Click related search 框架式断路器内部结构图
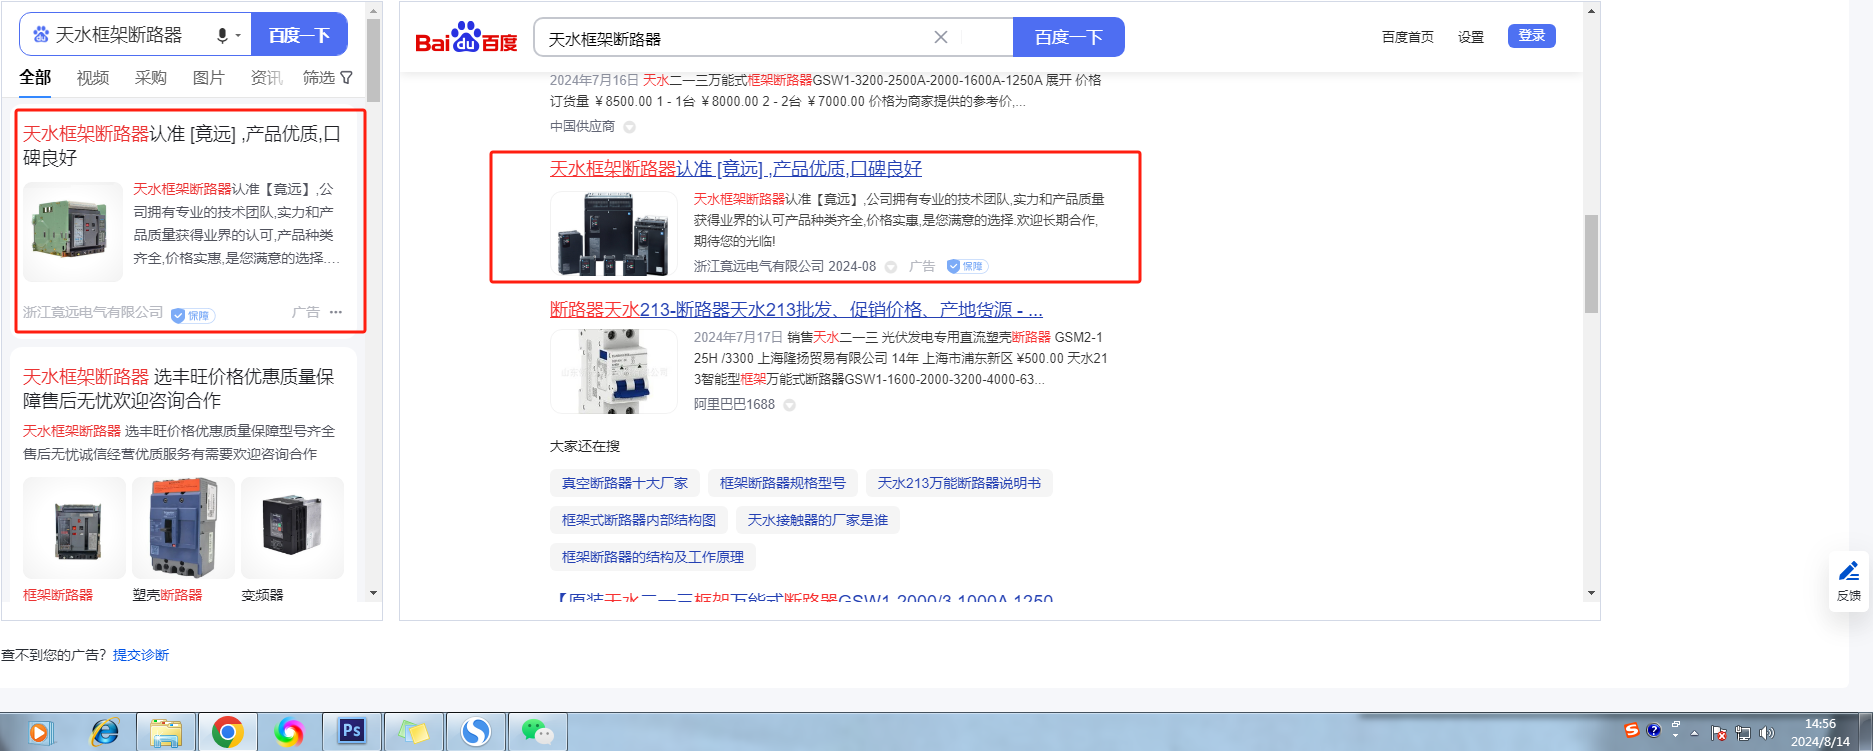 [x=639, y=520]
